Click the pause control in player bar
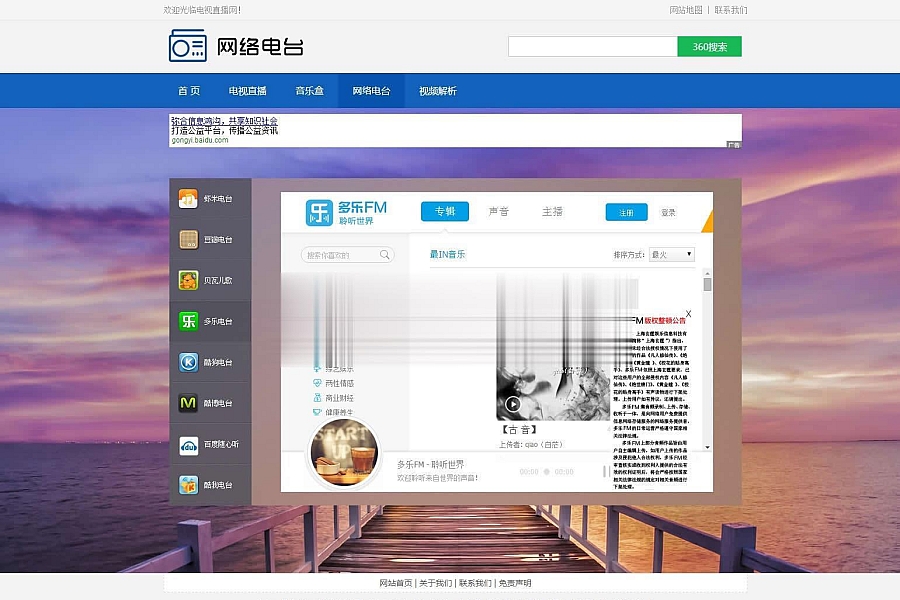 click(606, 471)
